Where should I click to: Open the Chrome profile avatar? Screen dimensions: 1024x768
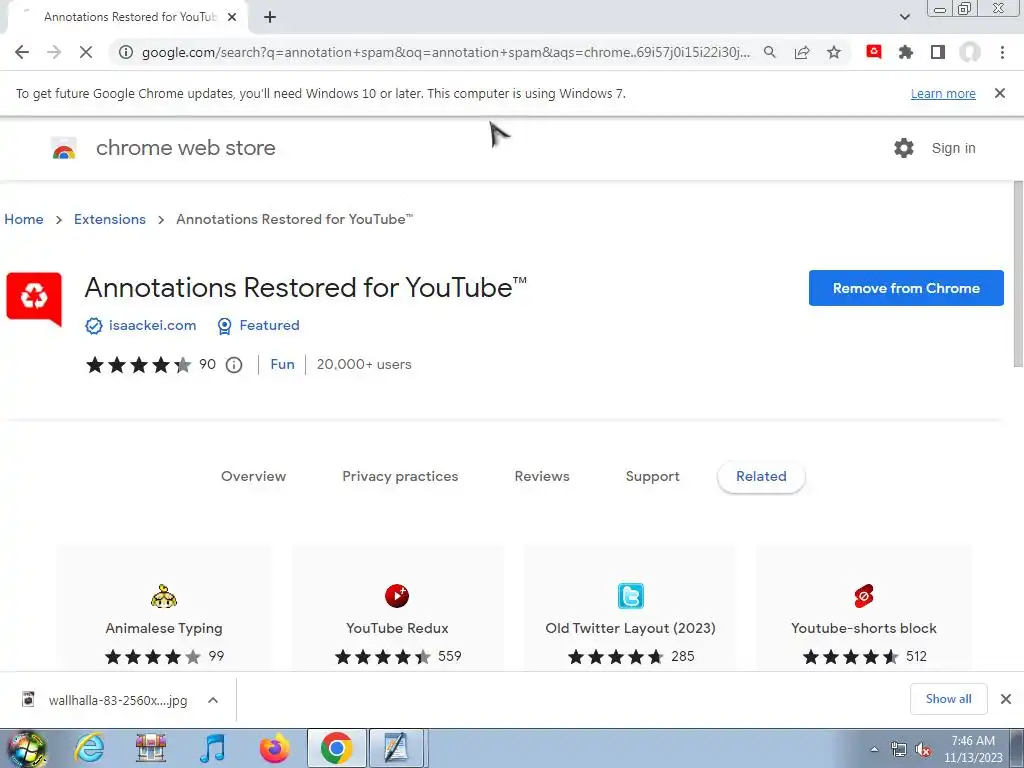click(x=970, y=52)
